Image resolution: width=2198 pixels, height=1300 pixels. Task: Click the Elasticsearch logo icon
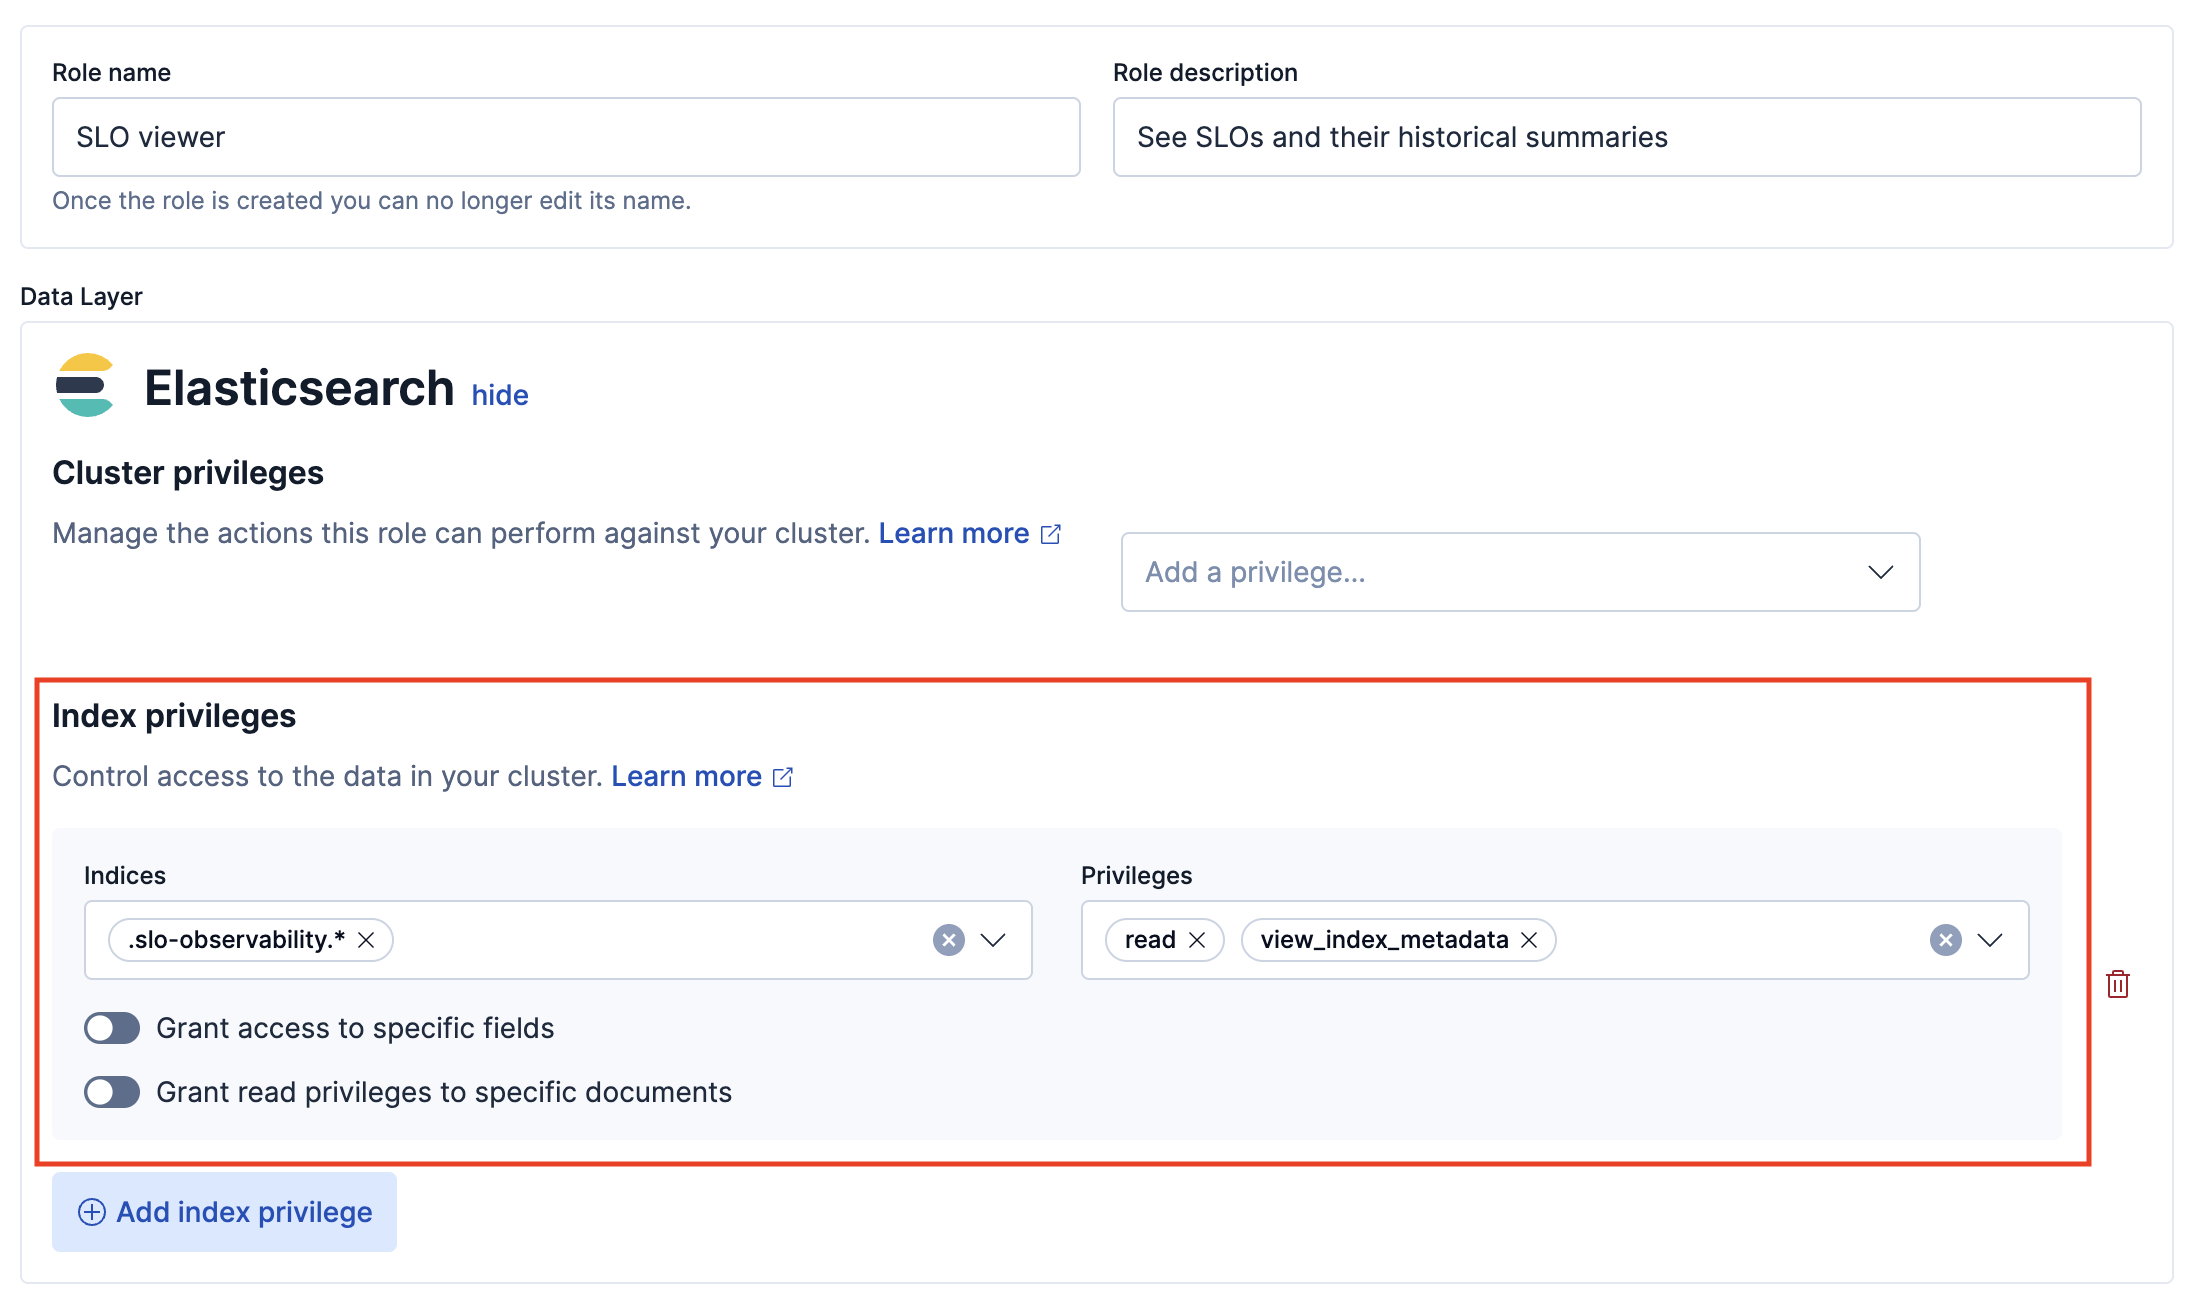pyautogui.click(x=85, y=385)
